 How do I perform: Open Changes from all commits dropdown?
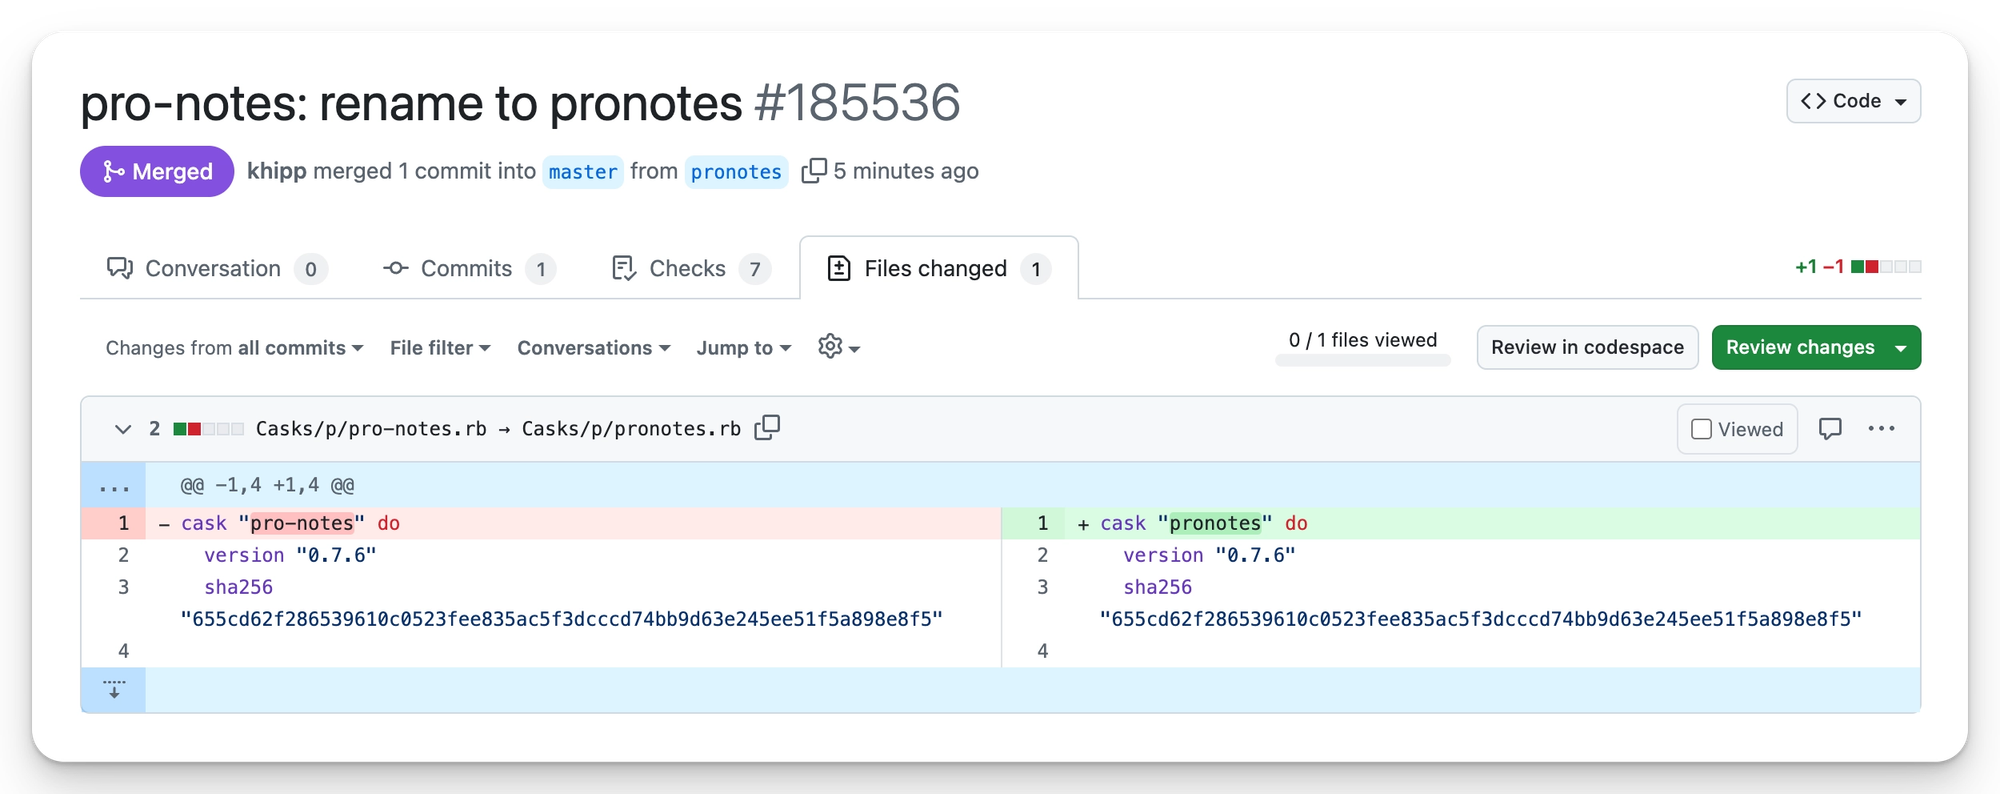click(234, 348)
